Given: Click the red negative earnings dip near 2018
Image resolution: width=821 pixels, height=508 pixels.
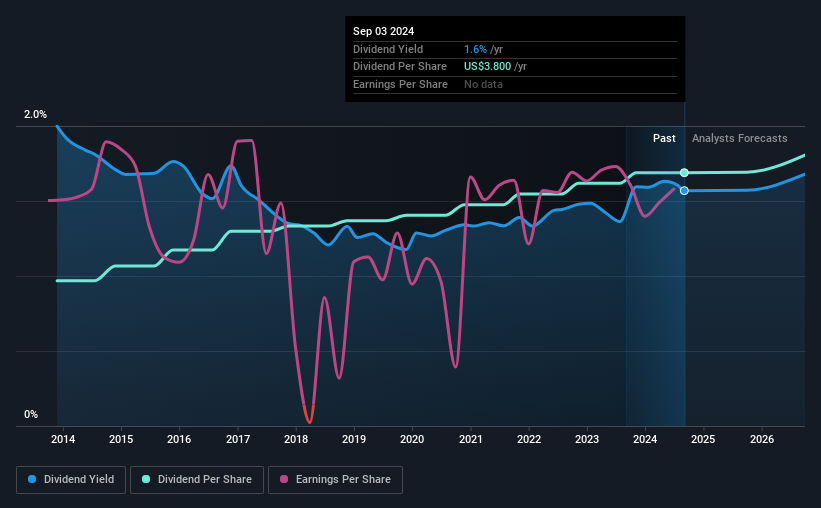Looking at the screenshot, I should 309,415.
